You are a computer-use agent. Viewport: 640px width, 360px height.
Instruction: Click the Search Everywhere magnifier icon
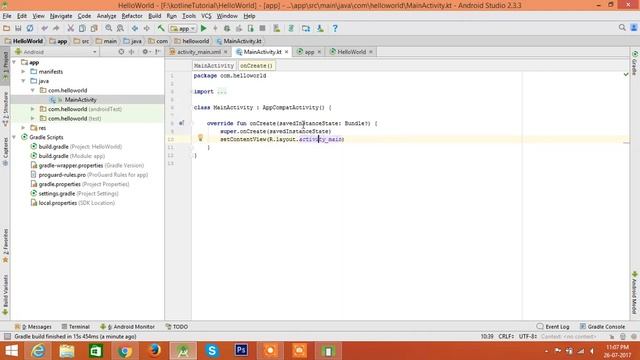tap(622, 27)
